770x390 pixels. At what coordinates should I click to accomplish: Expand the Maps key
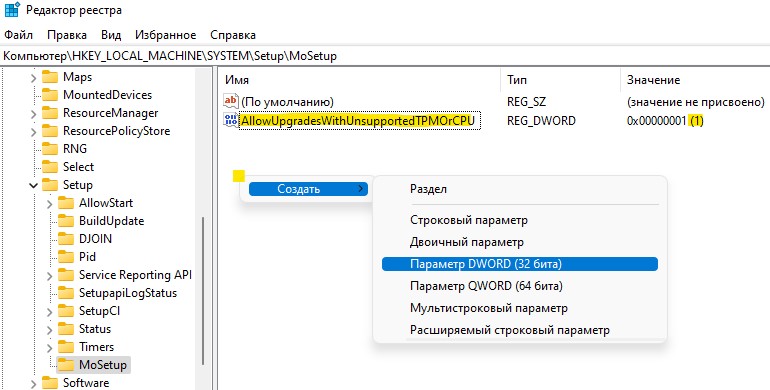point(33,78)
